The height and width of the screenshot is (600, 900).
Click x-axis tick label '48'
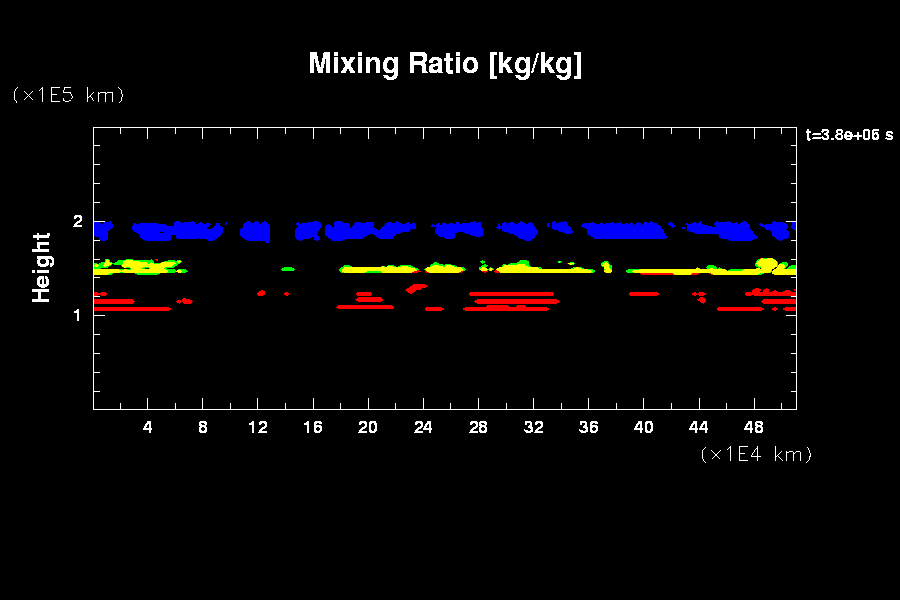click(753, 427)
